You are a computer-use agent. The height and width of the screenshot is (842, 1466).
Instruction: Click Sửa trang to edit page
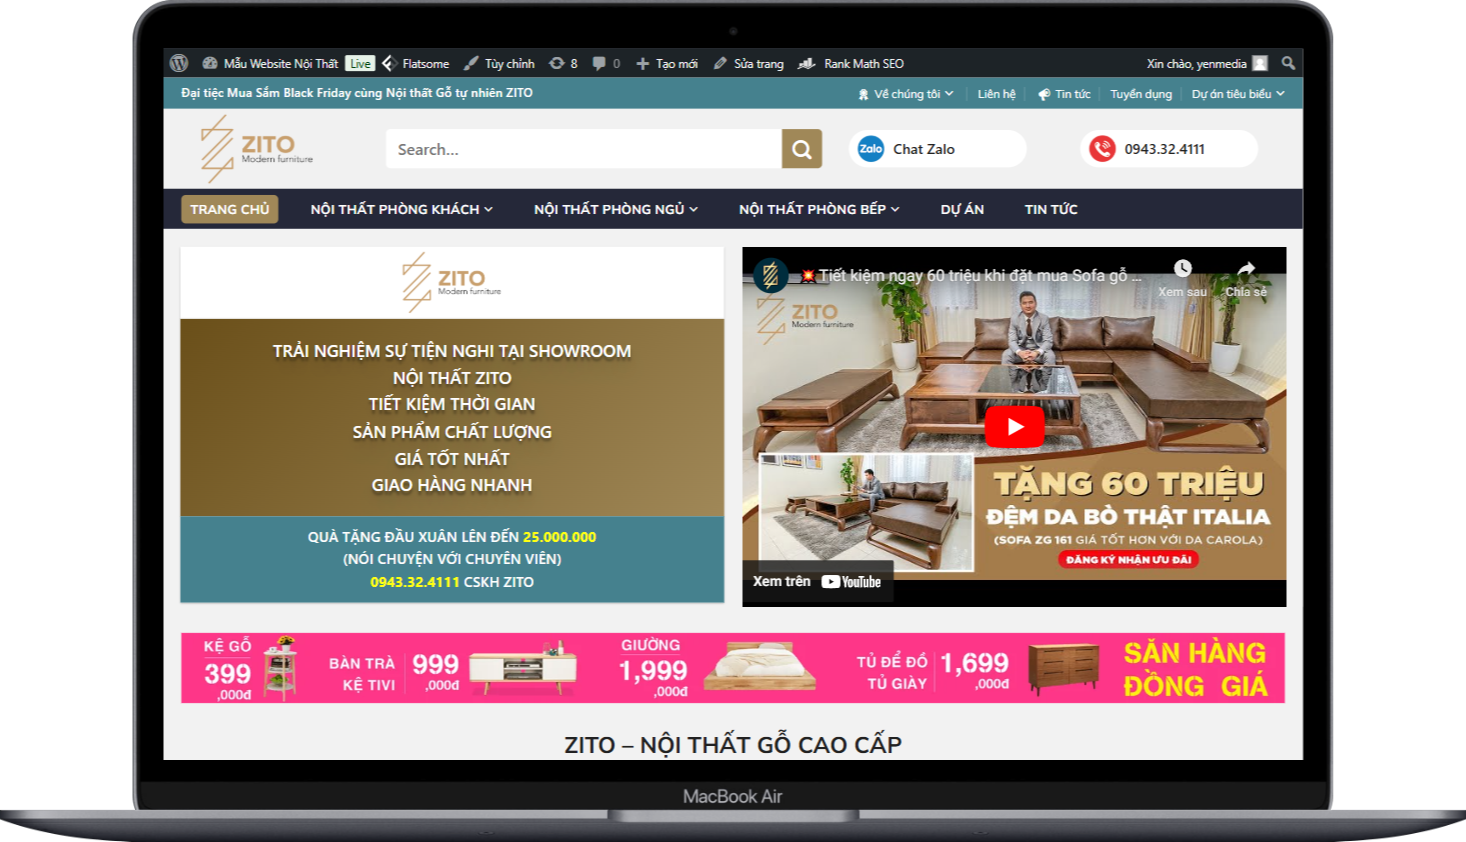point(749,63)
